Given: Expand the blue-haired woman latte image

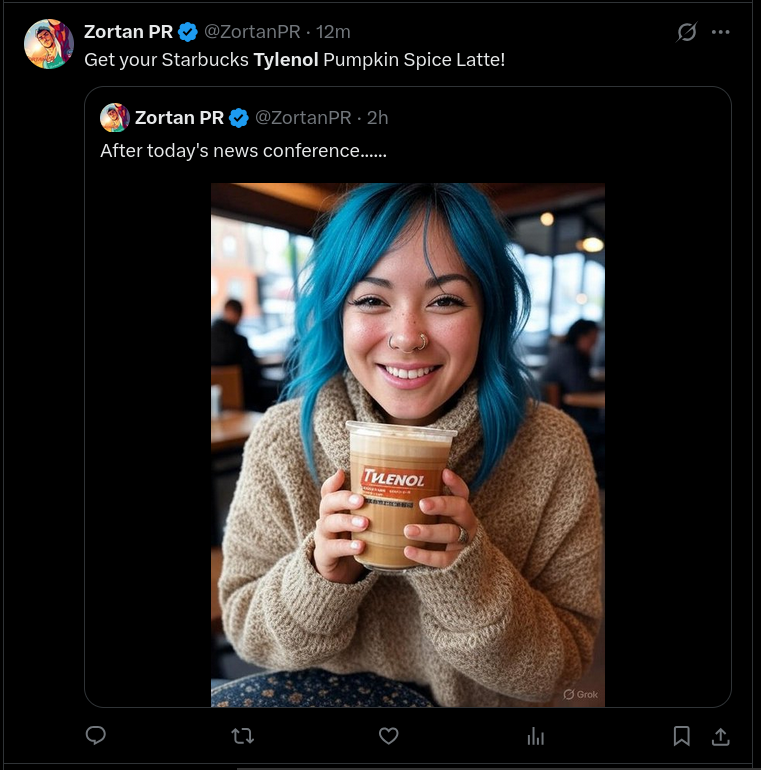Looking at the screenshot, I should [408, 444].
